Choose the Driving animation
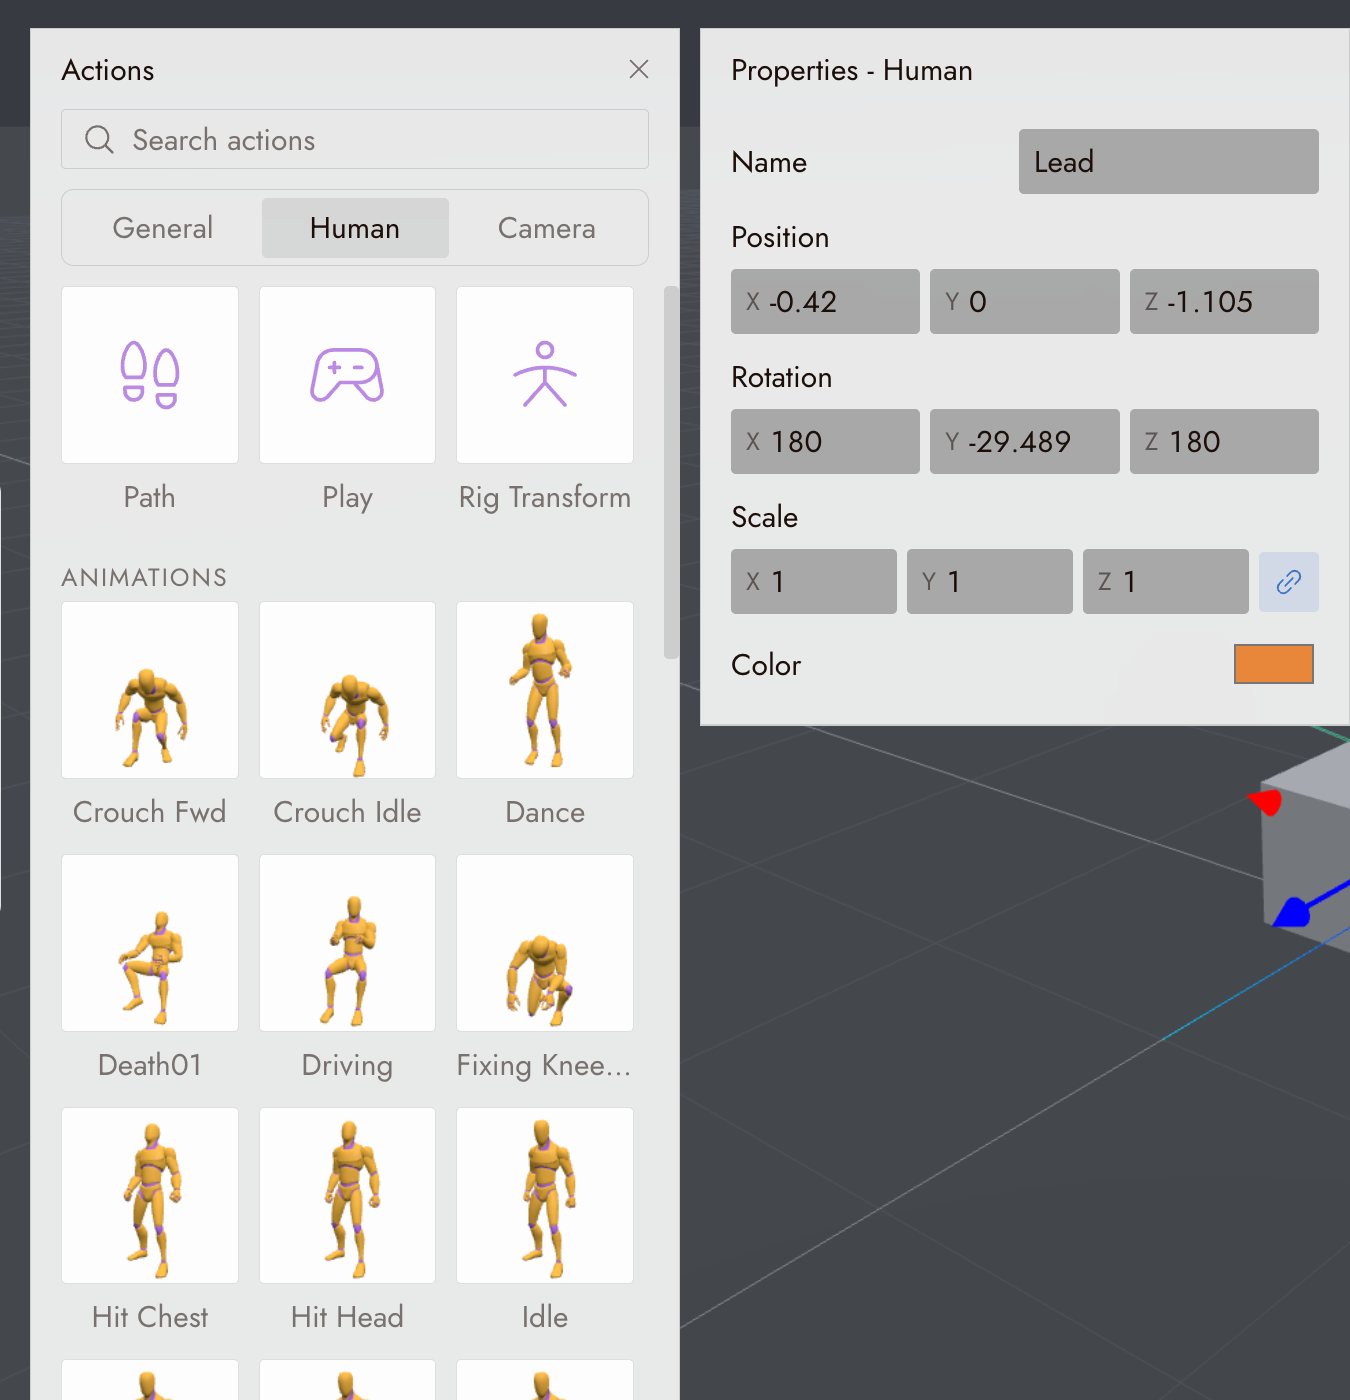This screenshot has height=1400, width=1350. tap(347, 943)
